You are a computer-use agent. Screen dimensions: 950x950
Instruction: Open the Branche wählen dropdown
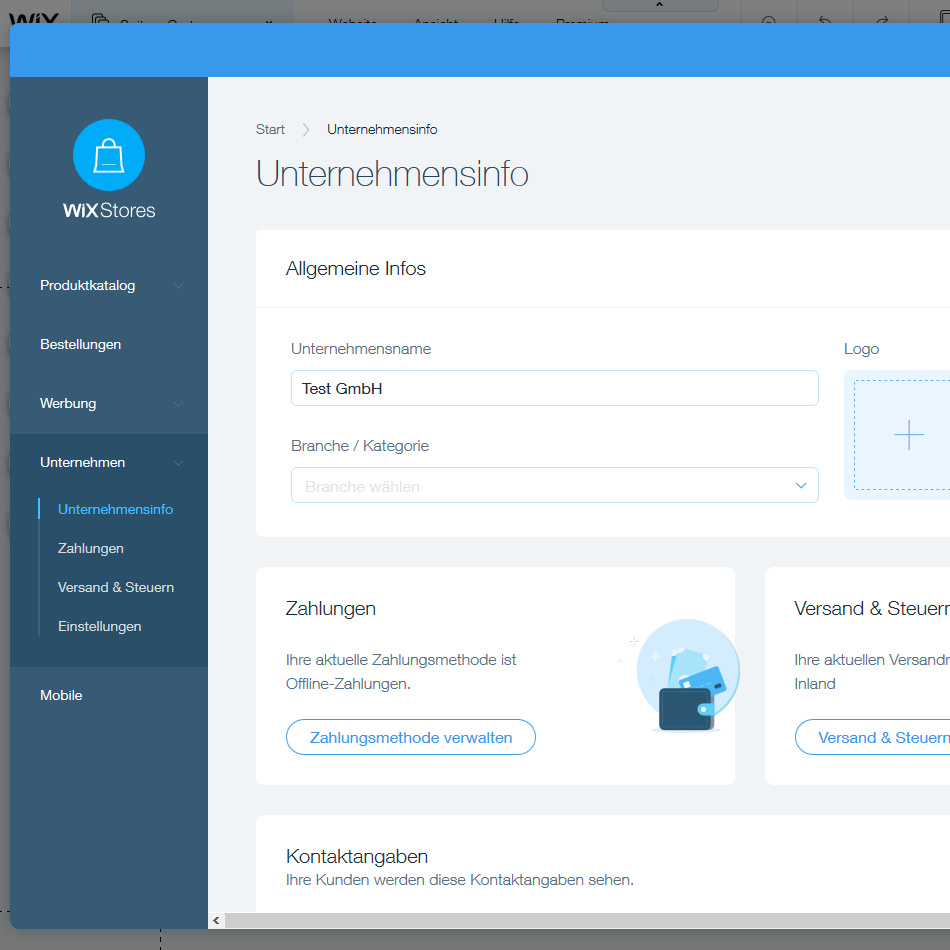[x=554, y=486]
